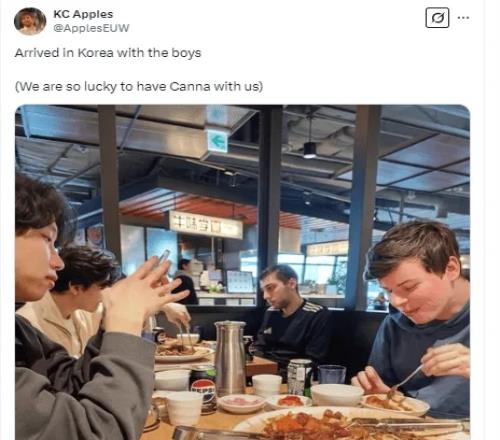Visit the @ApplesEUW handle link
This screenshot has width=500, height=440.
(91, 28)
